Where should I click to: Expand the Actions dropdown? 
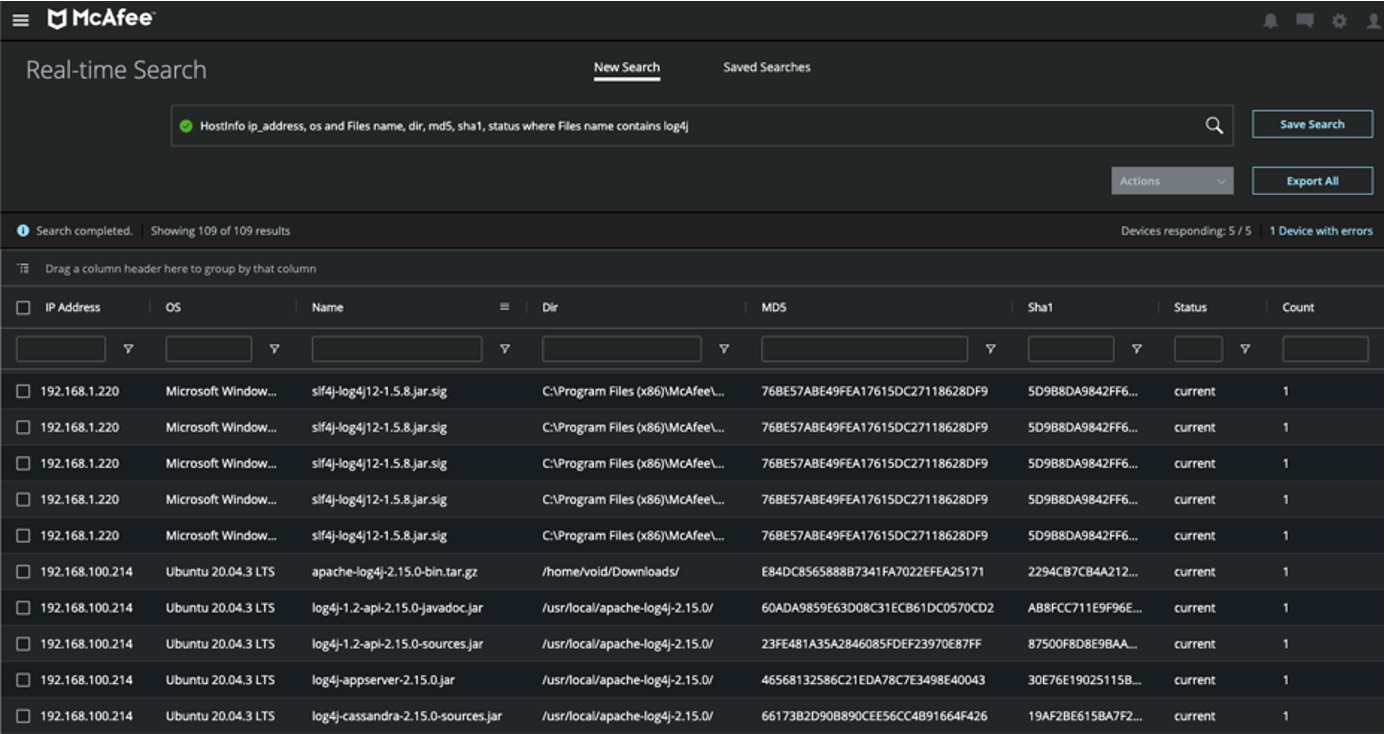pyautogui.click(x=1172, y=181)
